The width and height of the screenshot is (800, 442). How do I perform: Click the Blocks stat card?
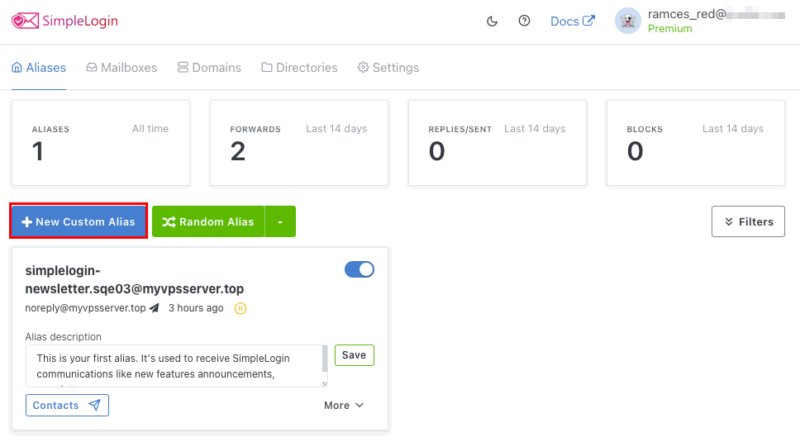(696, 143)
